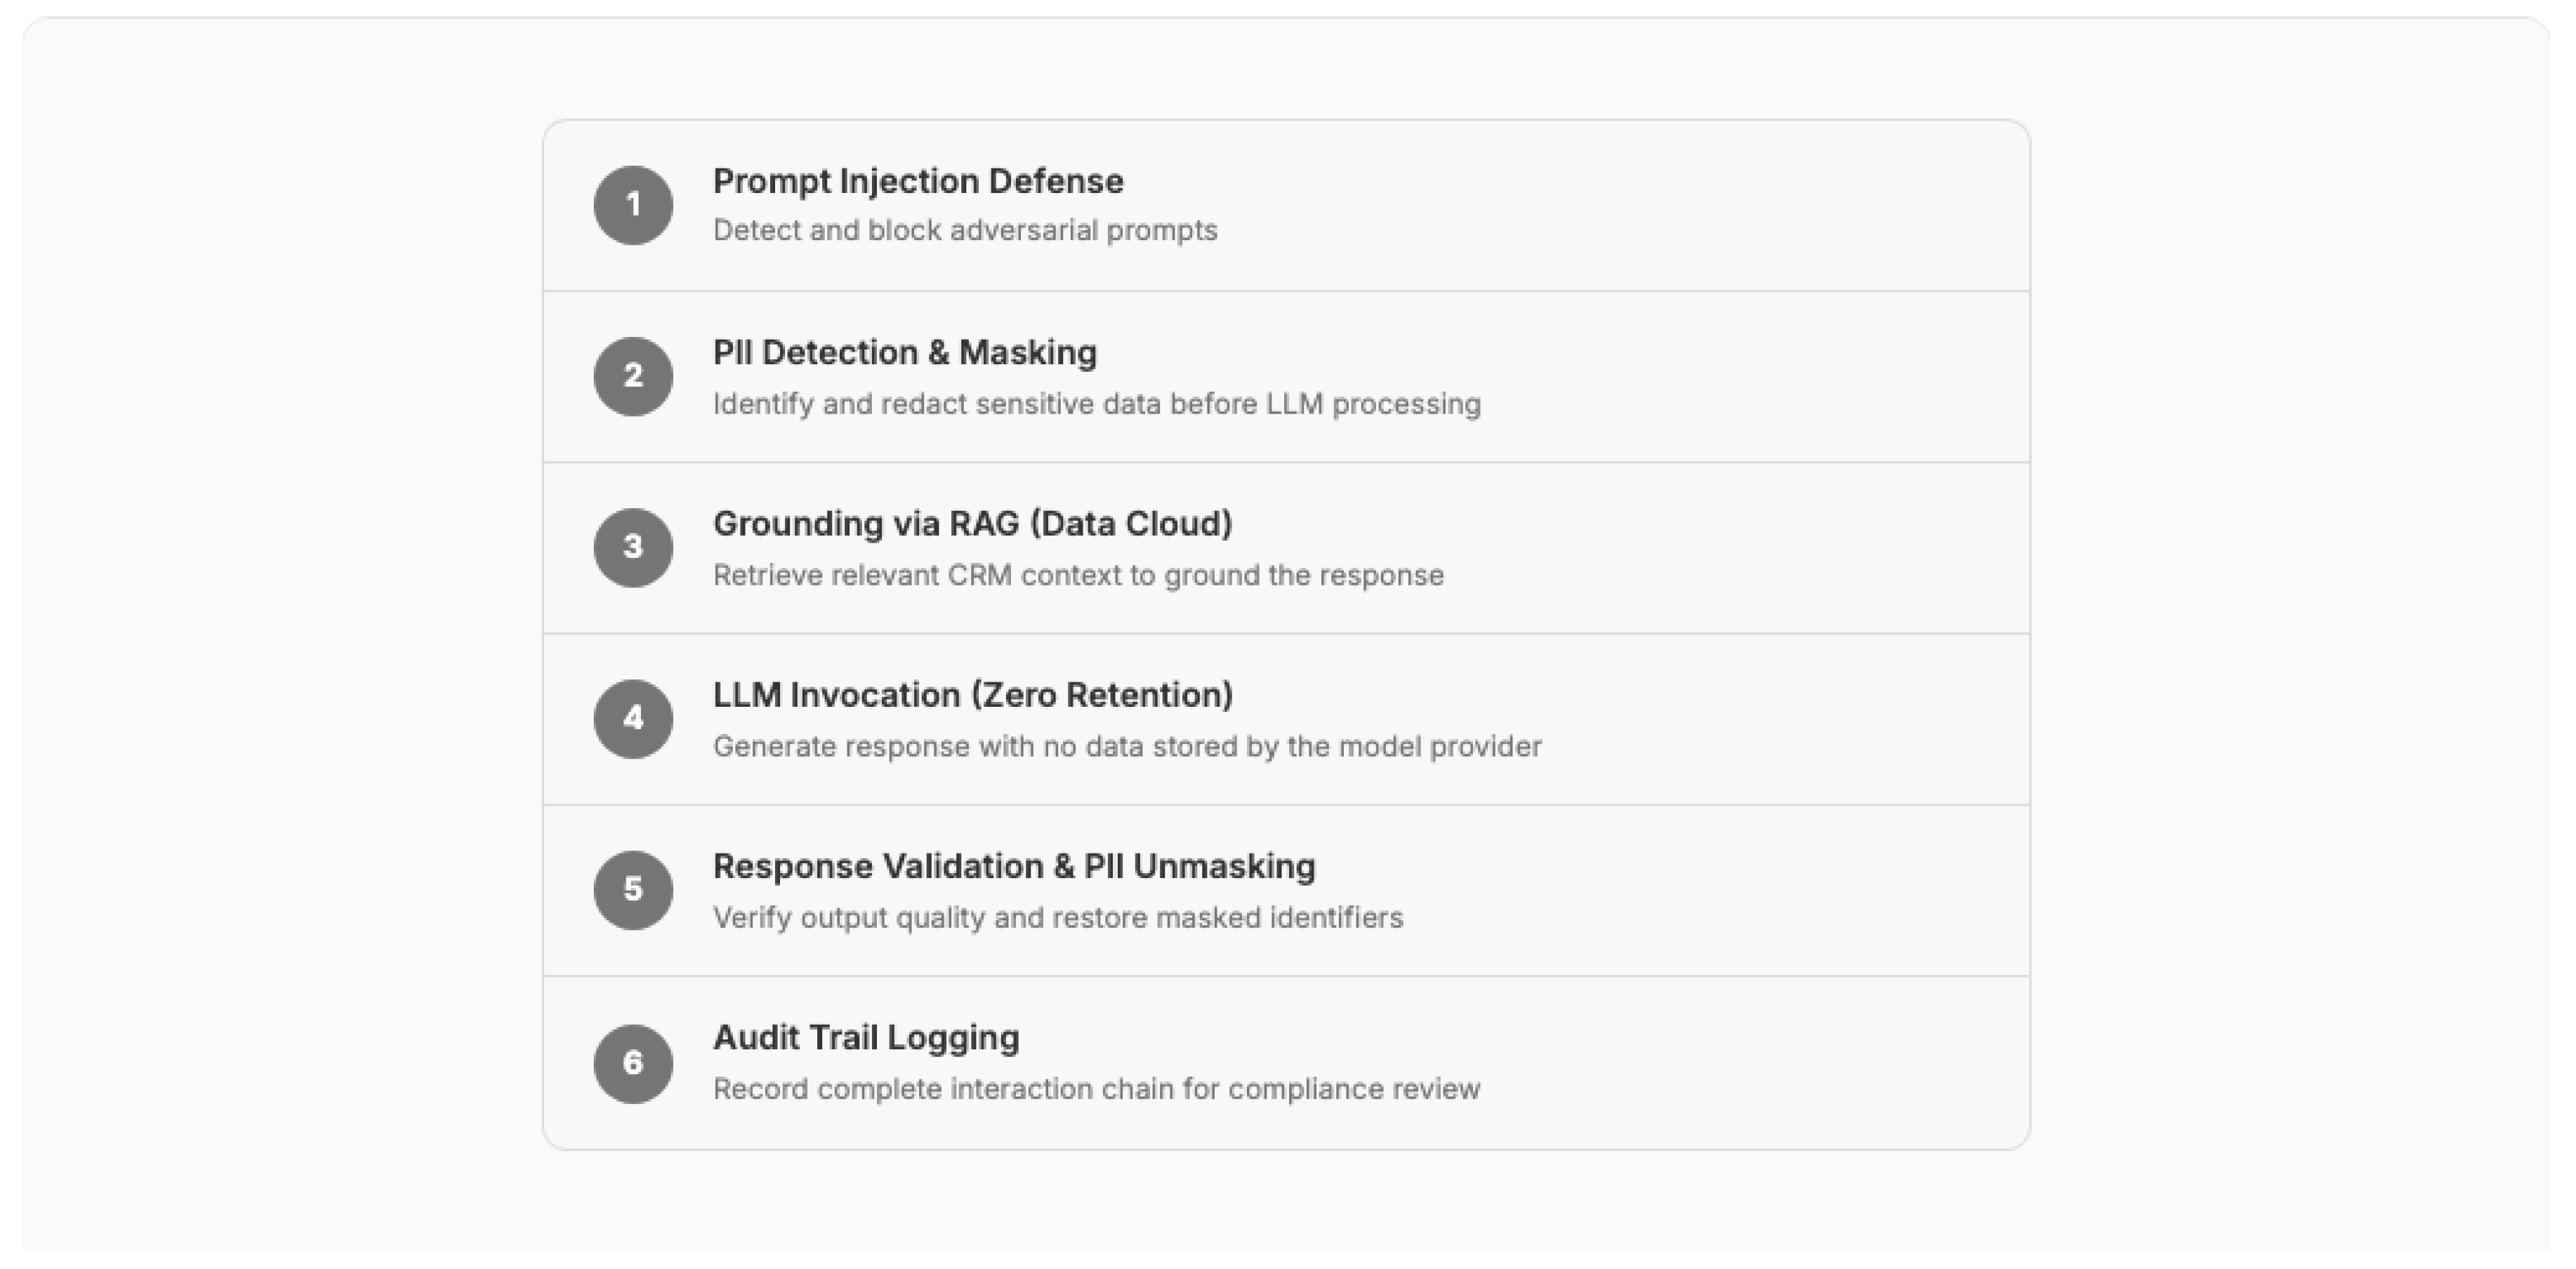
Task: Click the 'Detect and block adversarial prompts' text
Action: tap(965, 230)
